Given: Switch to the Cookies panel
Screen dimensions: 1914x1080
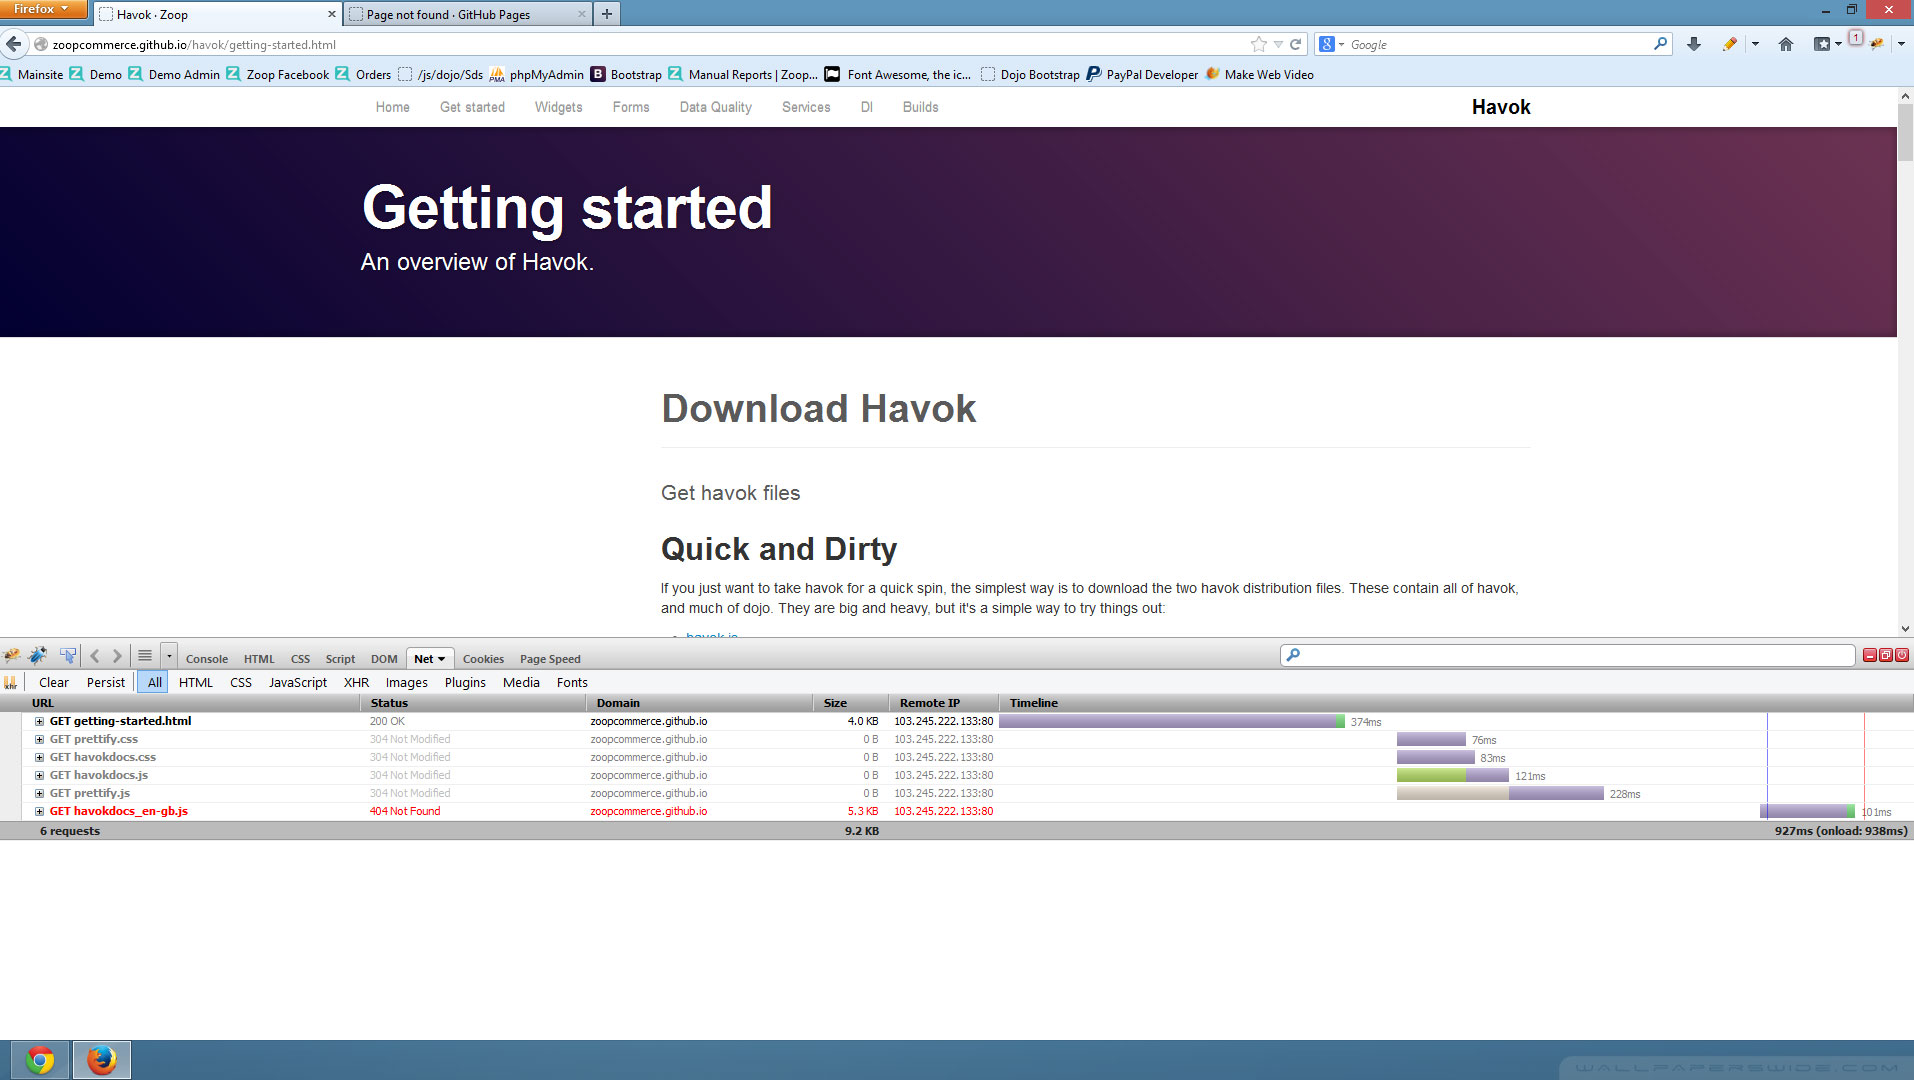Looking at the screenshot, I should 483,659.
